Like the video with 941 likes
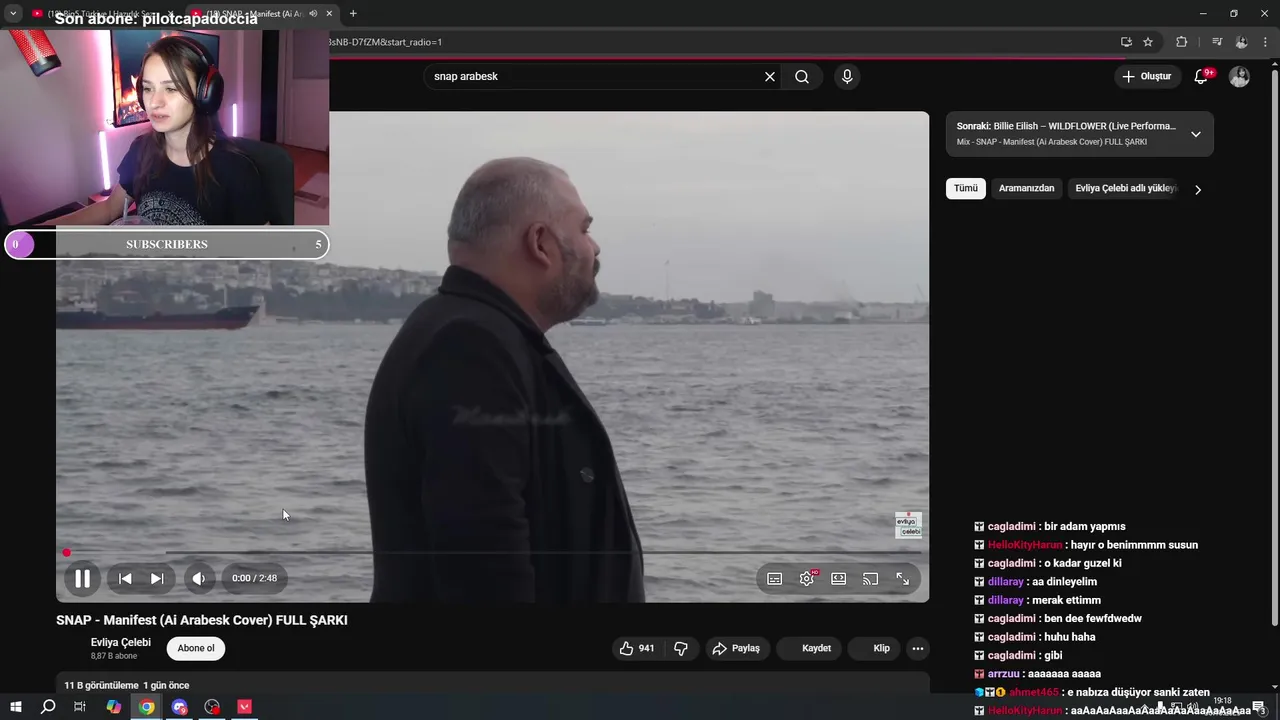This screenshot has width=1280, height=720. (636, 648)
